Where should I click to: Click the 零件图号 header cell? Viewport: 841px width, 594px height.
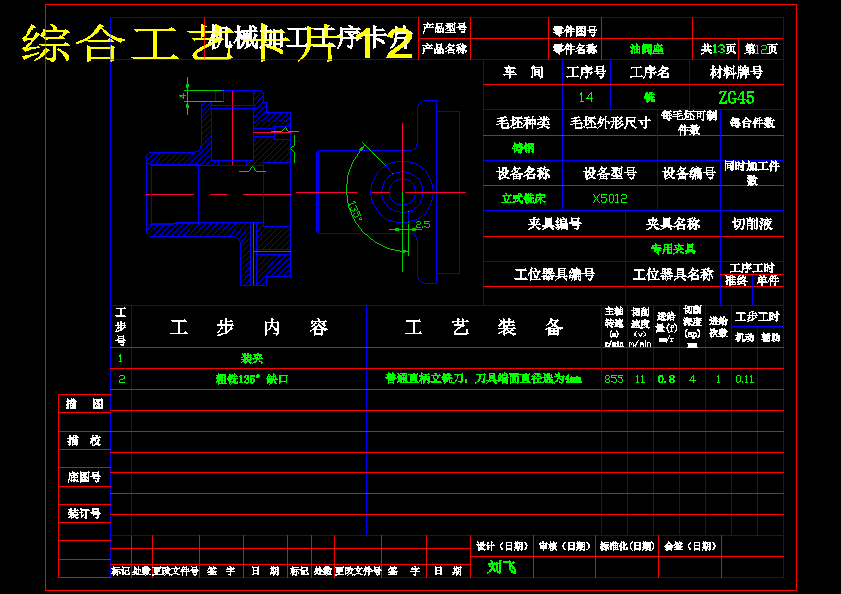[x=575, y=31]
